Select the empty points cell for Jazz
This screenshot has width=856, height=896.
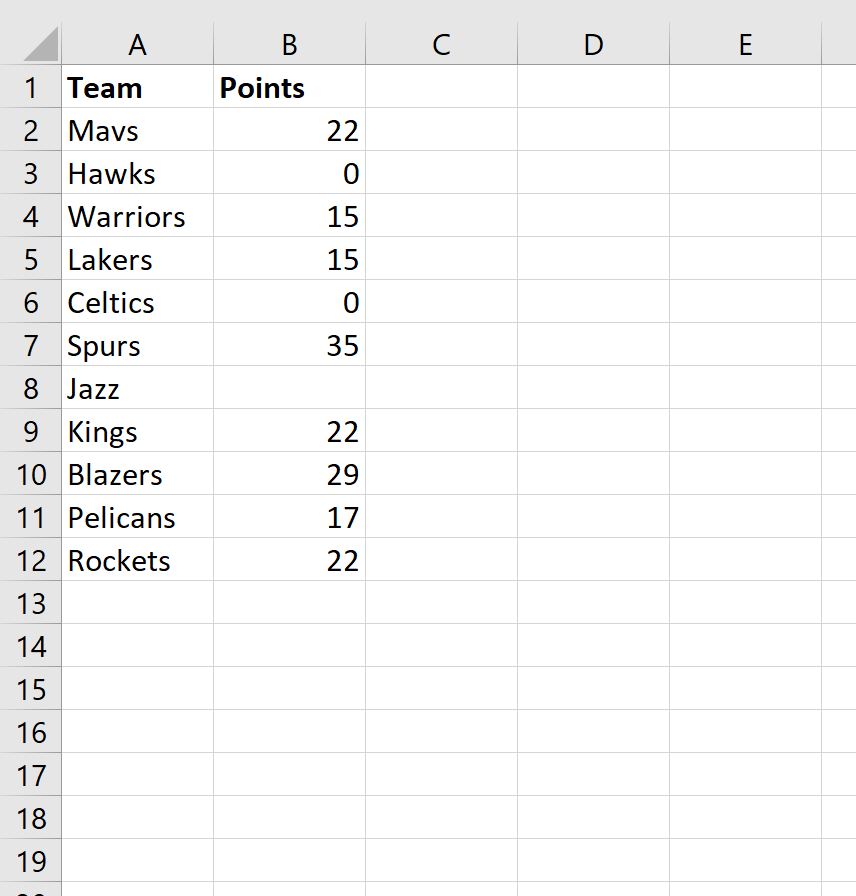290,388
